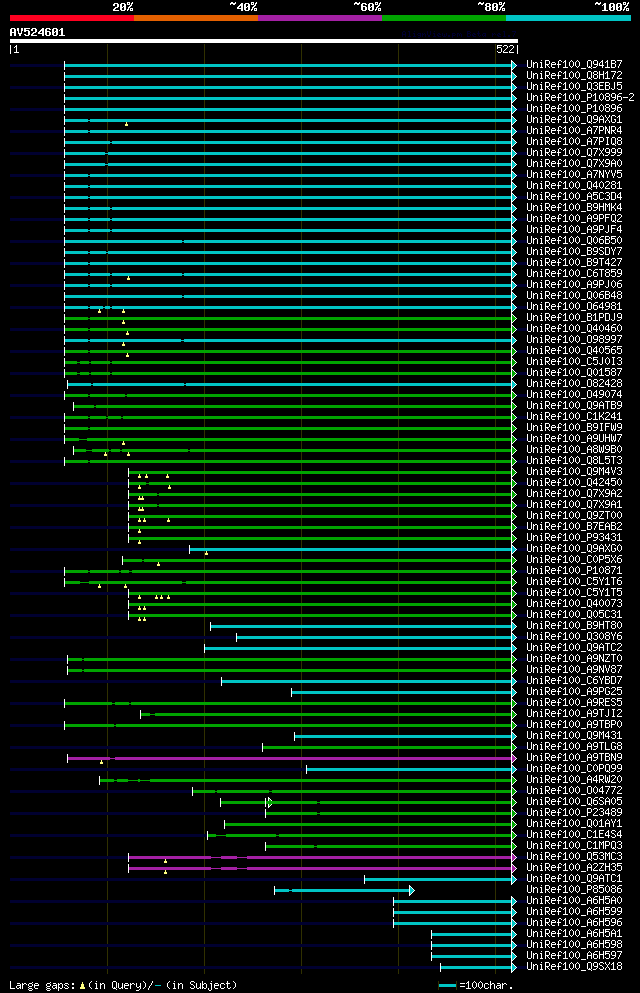Click the UniRef100_A6H5A0 label

pos(574,901)
